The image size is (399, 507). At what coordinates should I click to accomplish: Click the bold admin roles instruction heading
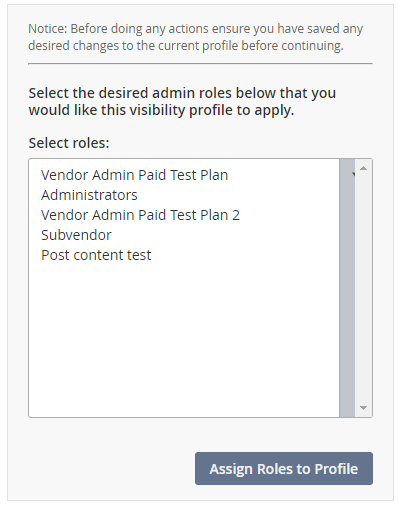(182, 101)
